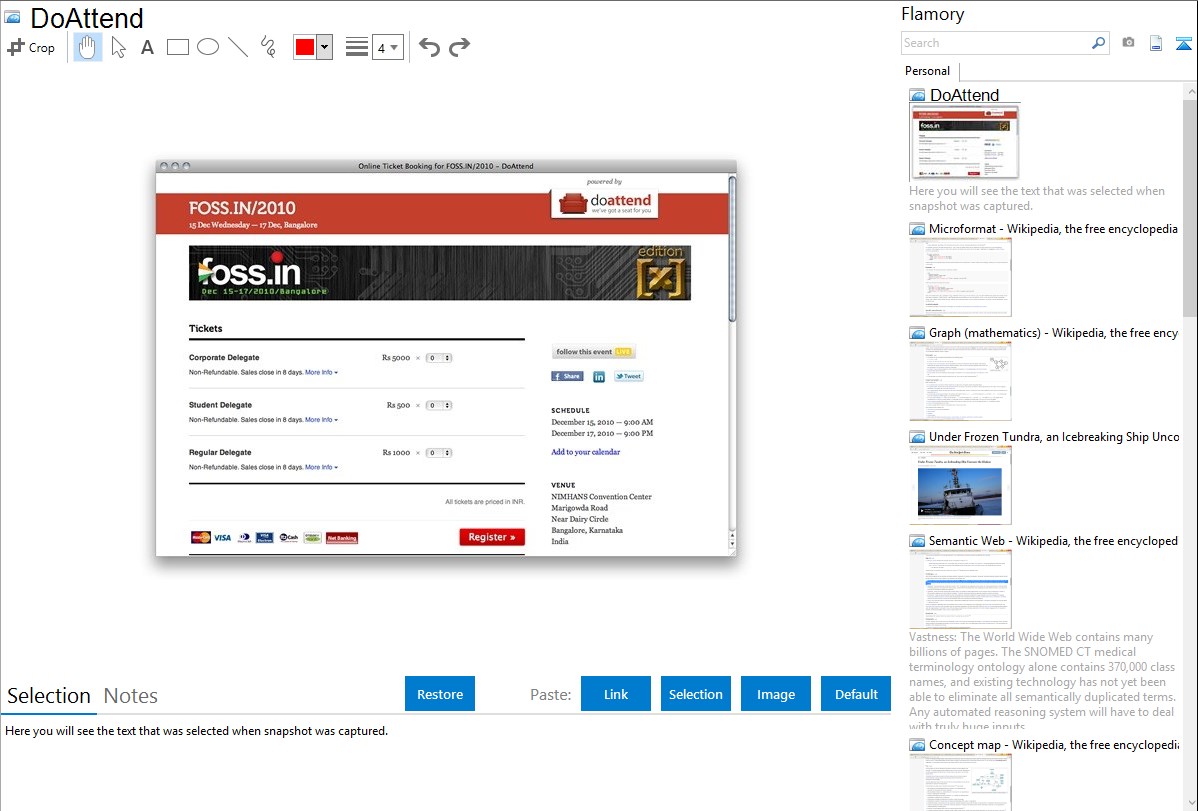This screenshot has height=811, width=1198.
Task: Click the Paste Default button
Action: tap(856, 694)
